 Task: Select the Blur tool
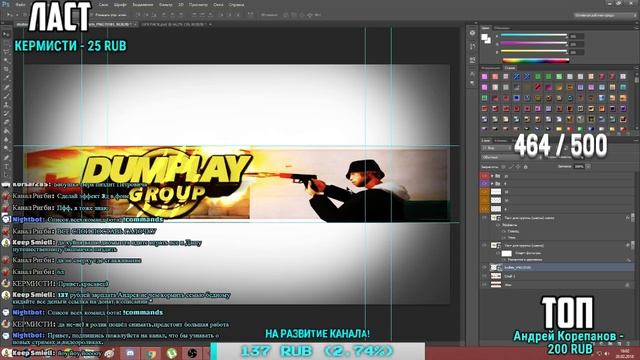(x=6, y=140)
